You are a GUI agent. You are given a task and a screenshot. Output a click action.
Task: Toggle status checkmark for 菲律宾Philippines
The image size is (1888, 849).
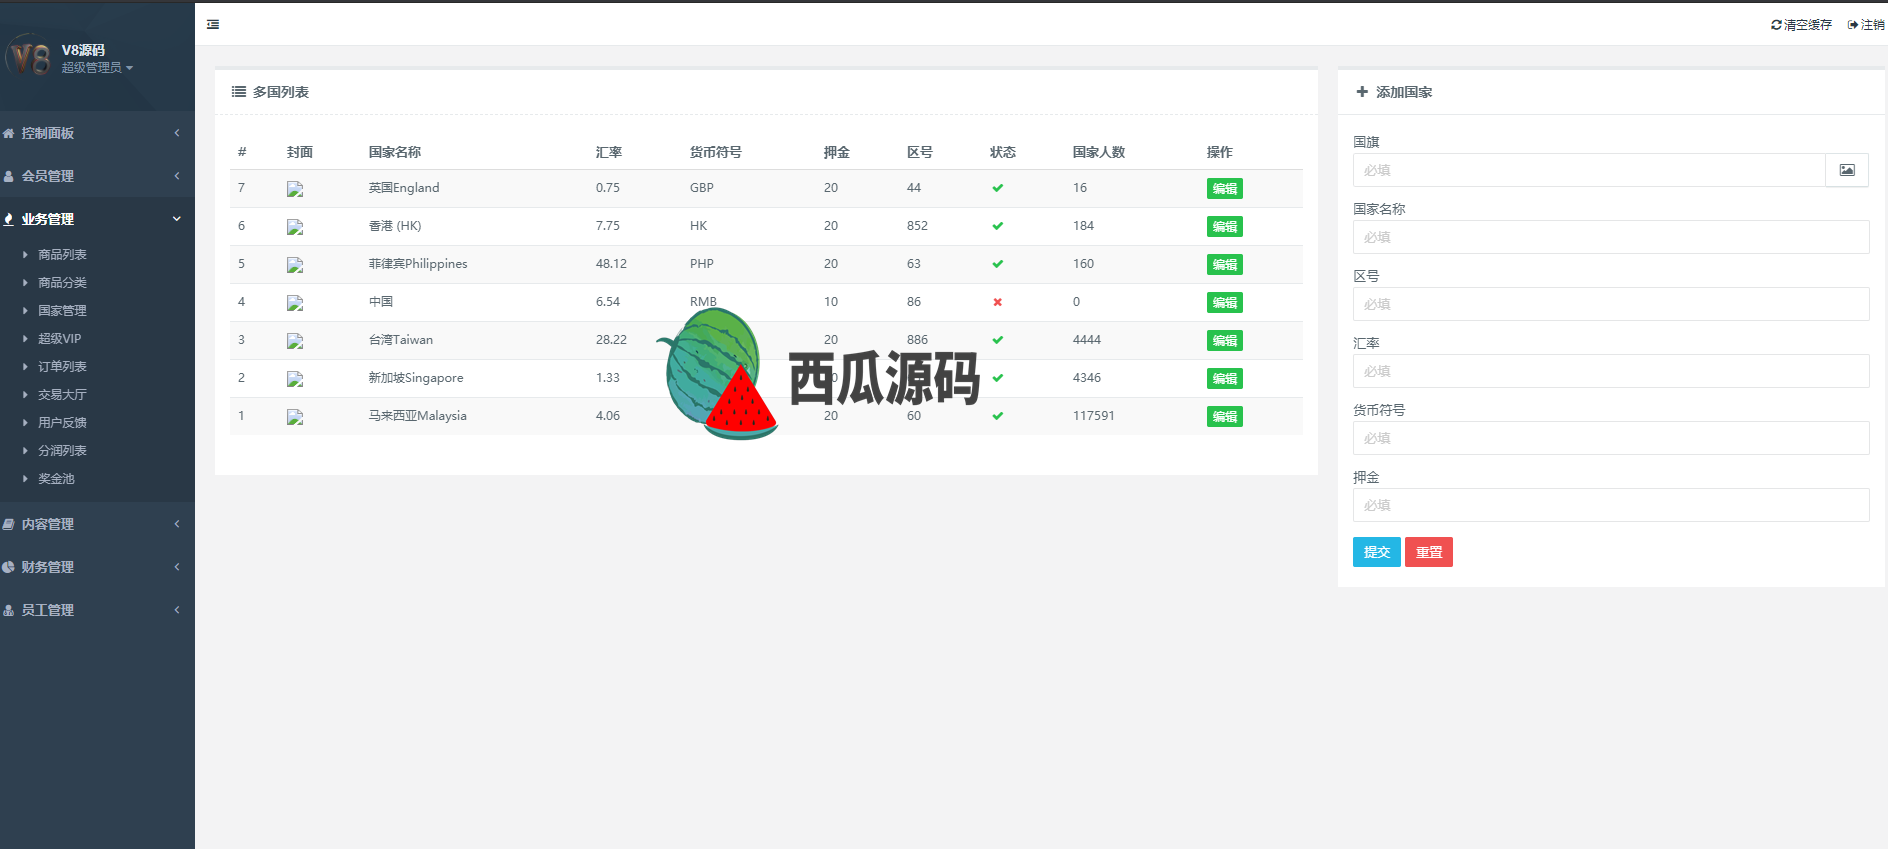pyautogui.click(x=997, y=264)
